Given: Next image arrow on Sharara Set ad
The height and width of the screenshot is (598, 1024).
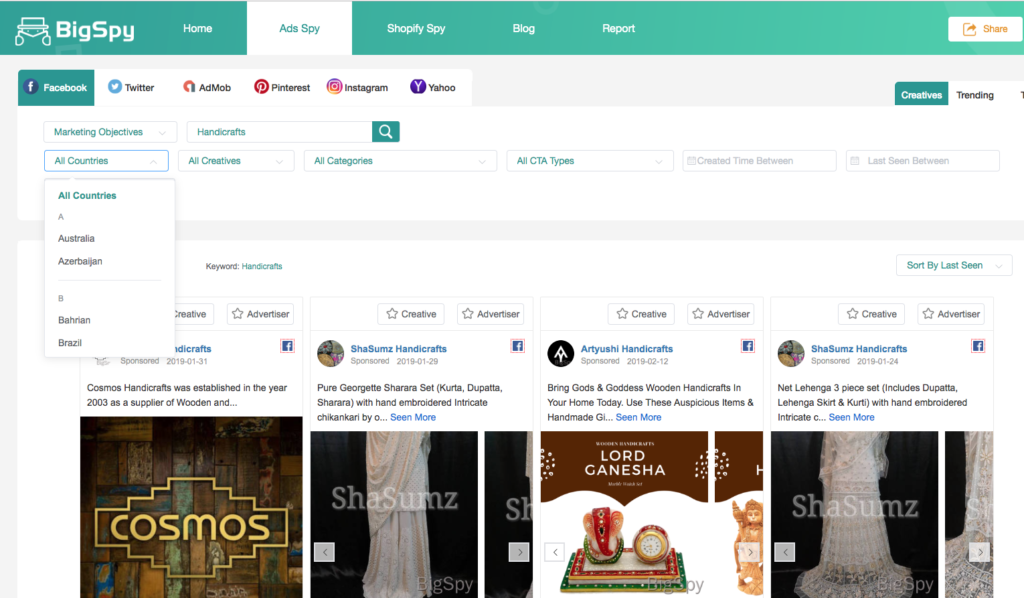Looking at the screenshot, I should (519, 552).
